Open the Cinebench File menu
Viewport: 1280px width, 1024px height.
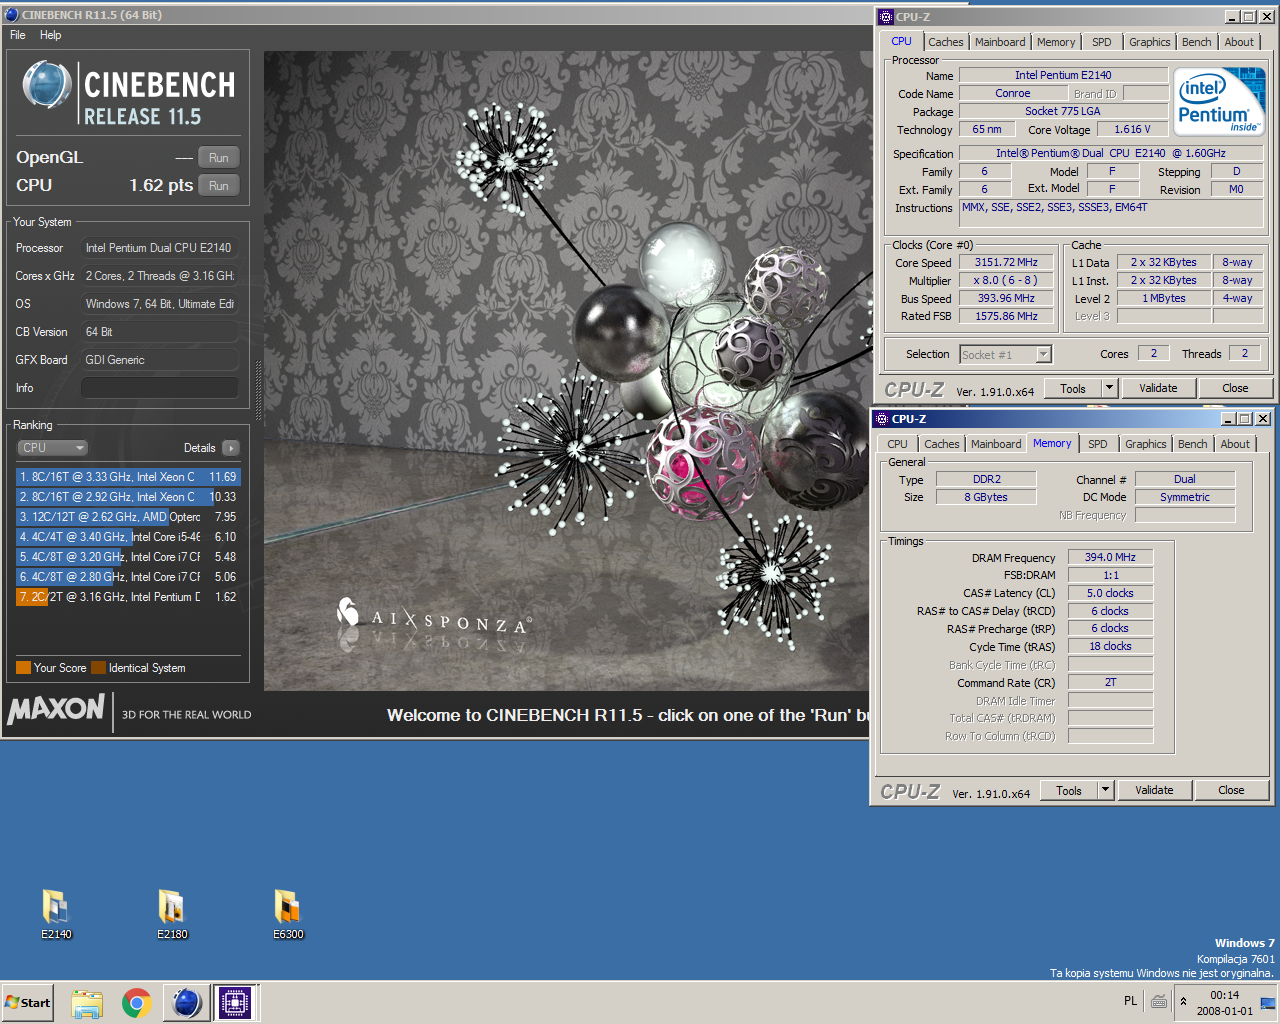point(18,35)
